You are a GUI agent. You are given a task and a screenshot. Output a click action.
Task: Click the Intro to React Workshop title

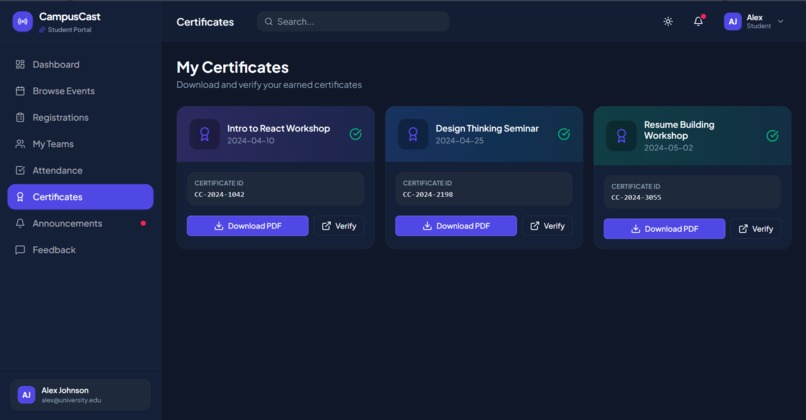click(x=279, y=129)
